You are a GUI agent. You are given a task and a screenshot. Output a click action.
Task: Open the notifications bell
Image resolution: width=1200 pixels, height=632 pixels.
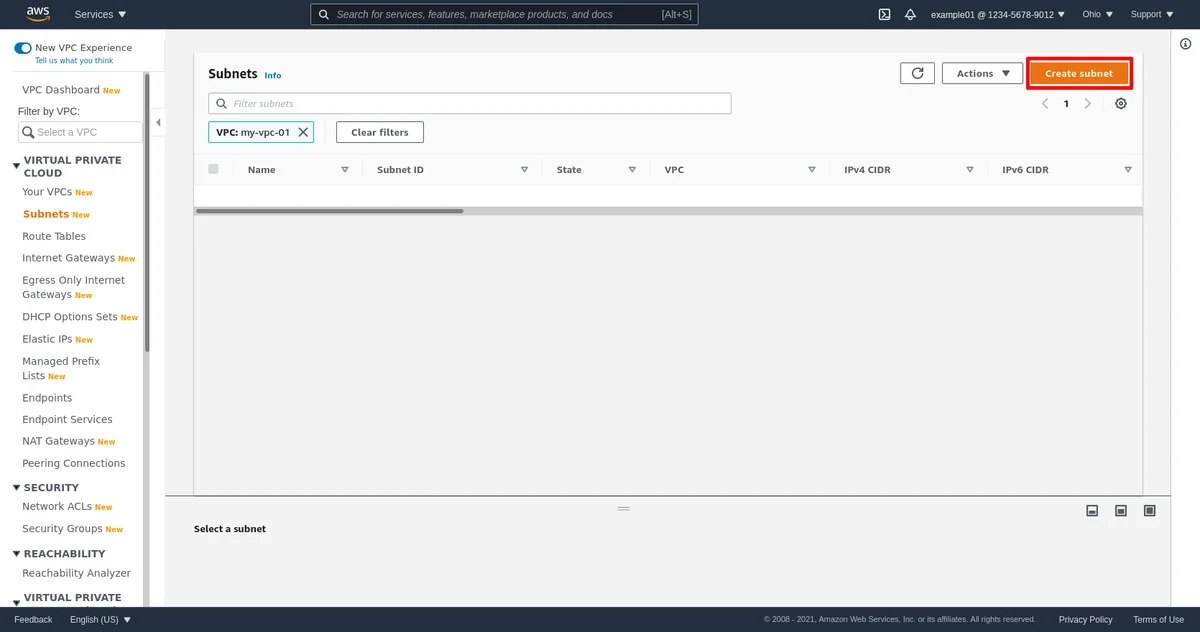tap(910, 15)
